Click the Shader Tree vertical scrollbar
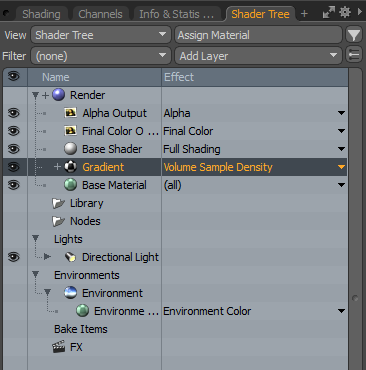The image size is (366, 370). point(355,219)
